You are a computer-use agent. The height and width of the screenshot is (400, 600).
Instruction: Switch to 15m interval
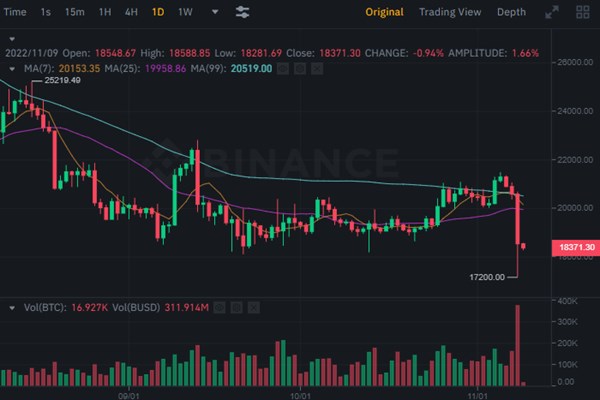tap(75, 12)
